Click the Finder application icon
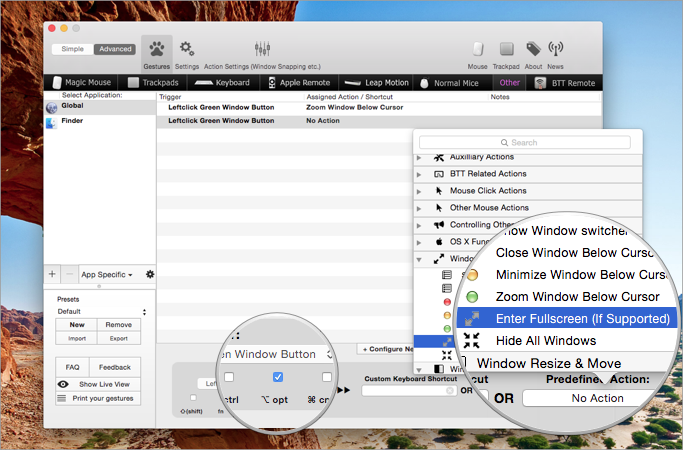 51,123
